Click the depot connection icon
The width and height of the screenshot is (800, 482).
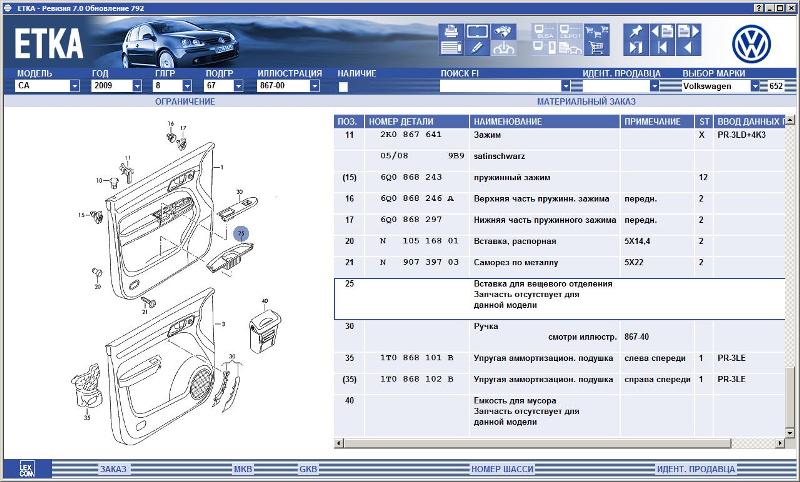[x=570, y=31]
